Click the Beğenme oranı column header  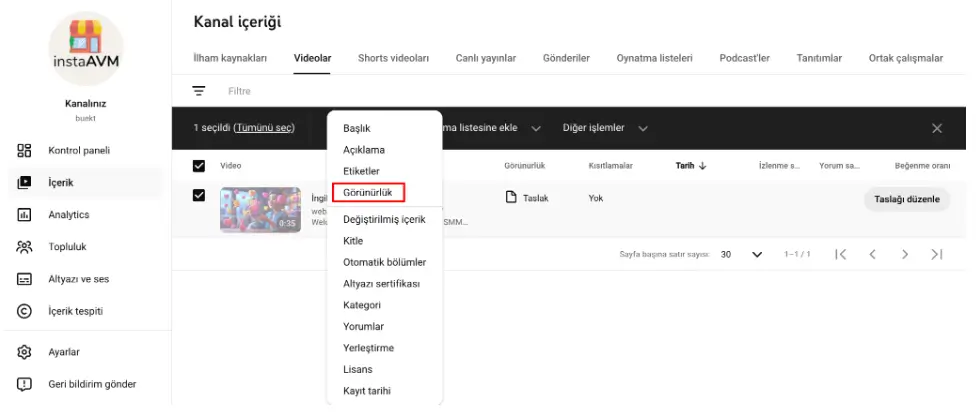[x=922, y=166]
